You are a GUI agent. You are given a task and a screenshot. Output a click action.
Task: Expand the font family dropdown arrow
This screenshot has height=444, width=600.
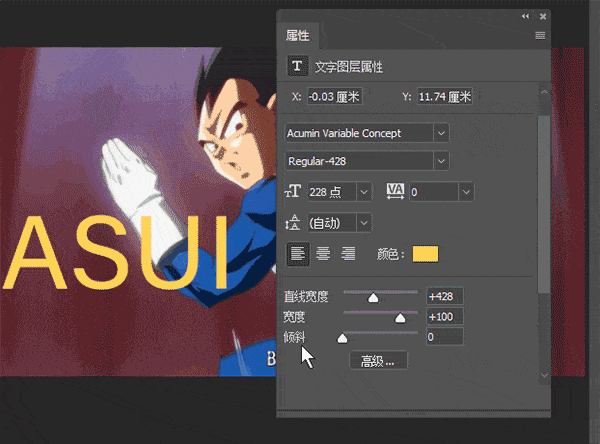click(441, 133)
